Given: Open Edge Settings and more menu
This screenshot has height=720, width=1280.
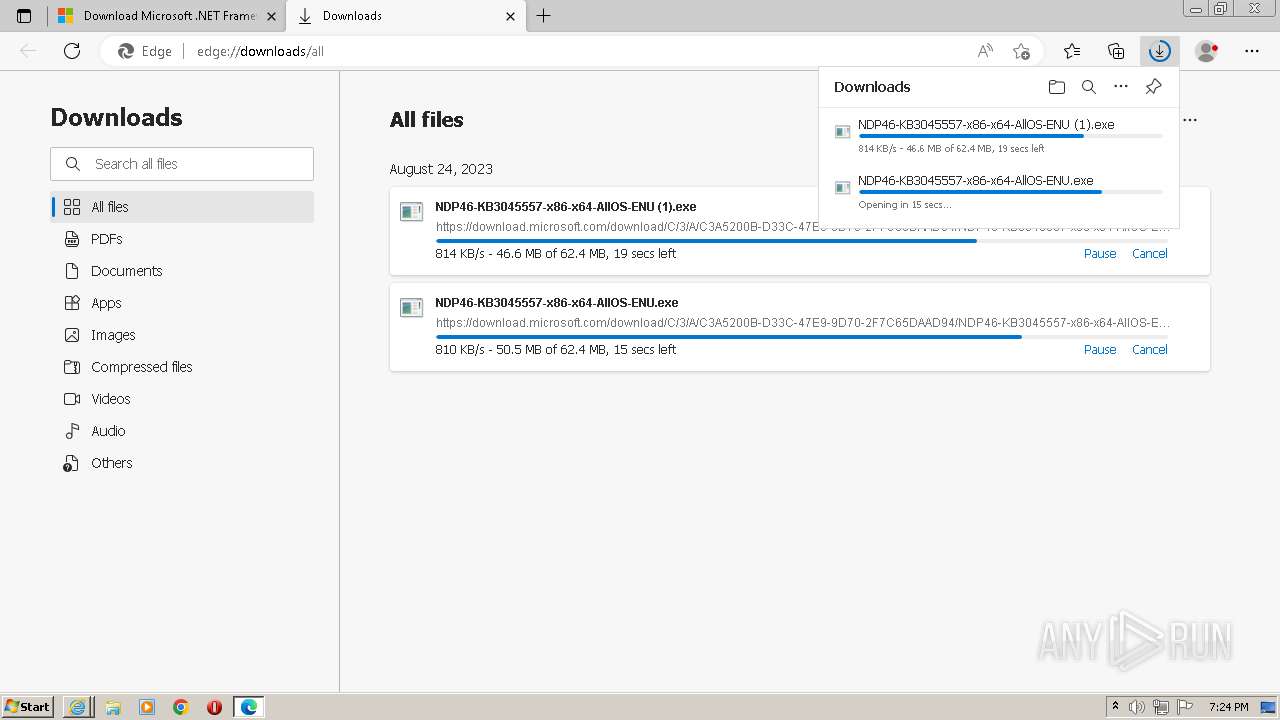Looking at the screenshot, I should [1252, 51].
